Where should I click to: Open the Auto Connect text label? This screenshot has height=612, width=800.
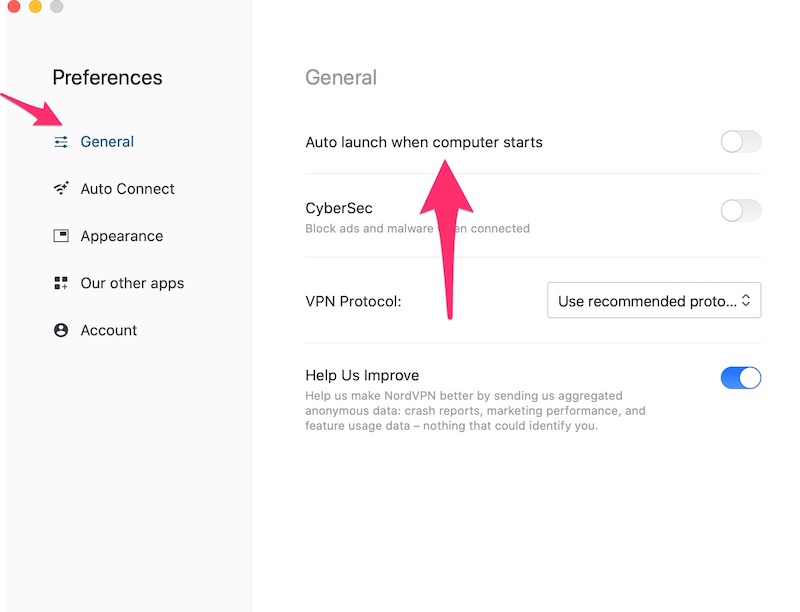pos(127,189)
